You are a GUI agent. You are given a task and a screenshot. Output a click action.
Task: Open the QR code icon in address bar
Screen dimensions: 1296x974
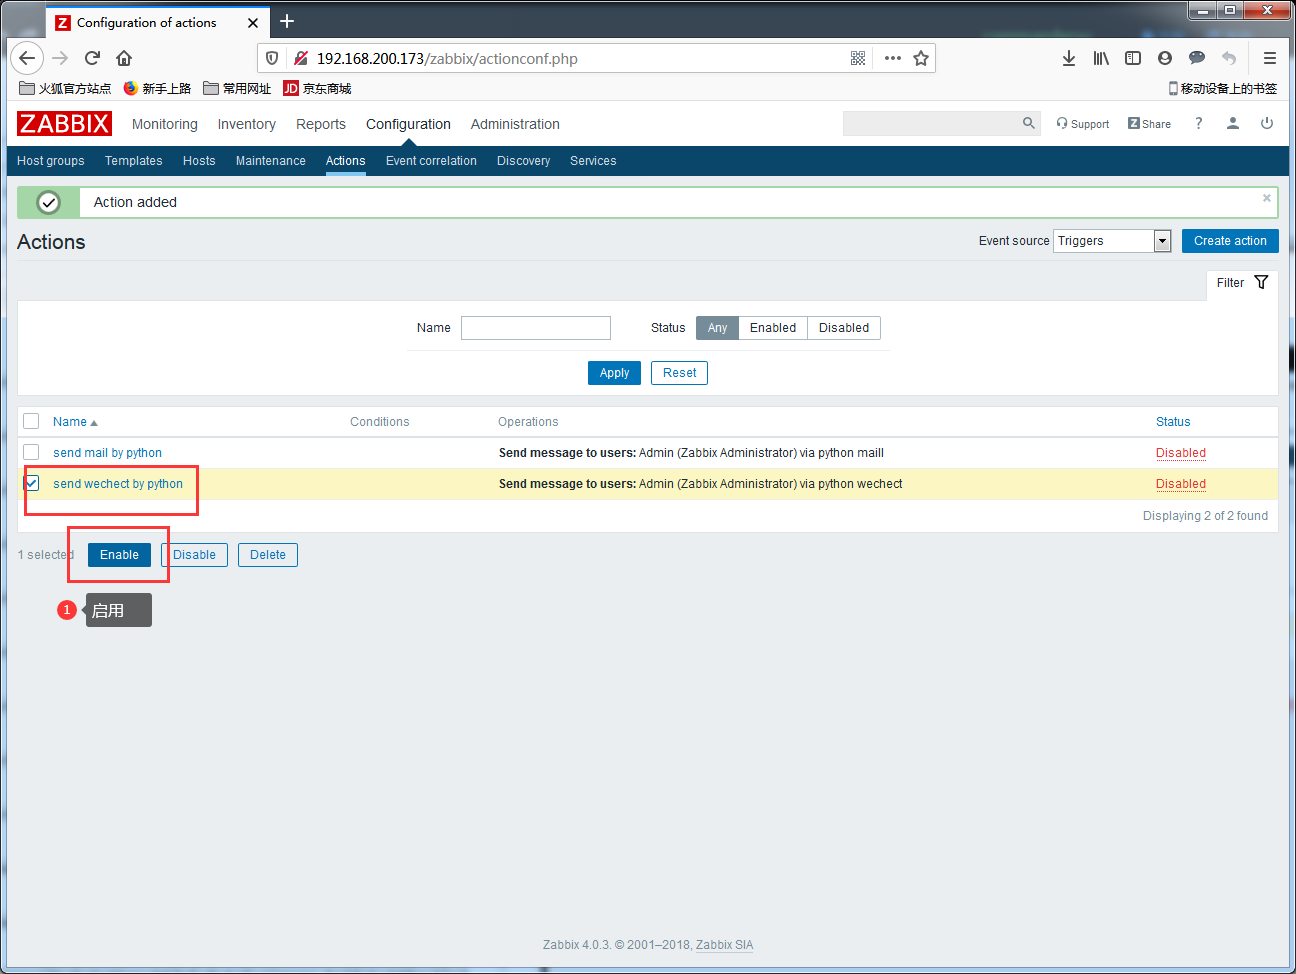(858, 58)
